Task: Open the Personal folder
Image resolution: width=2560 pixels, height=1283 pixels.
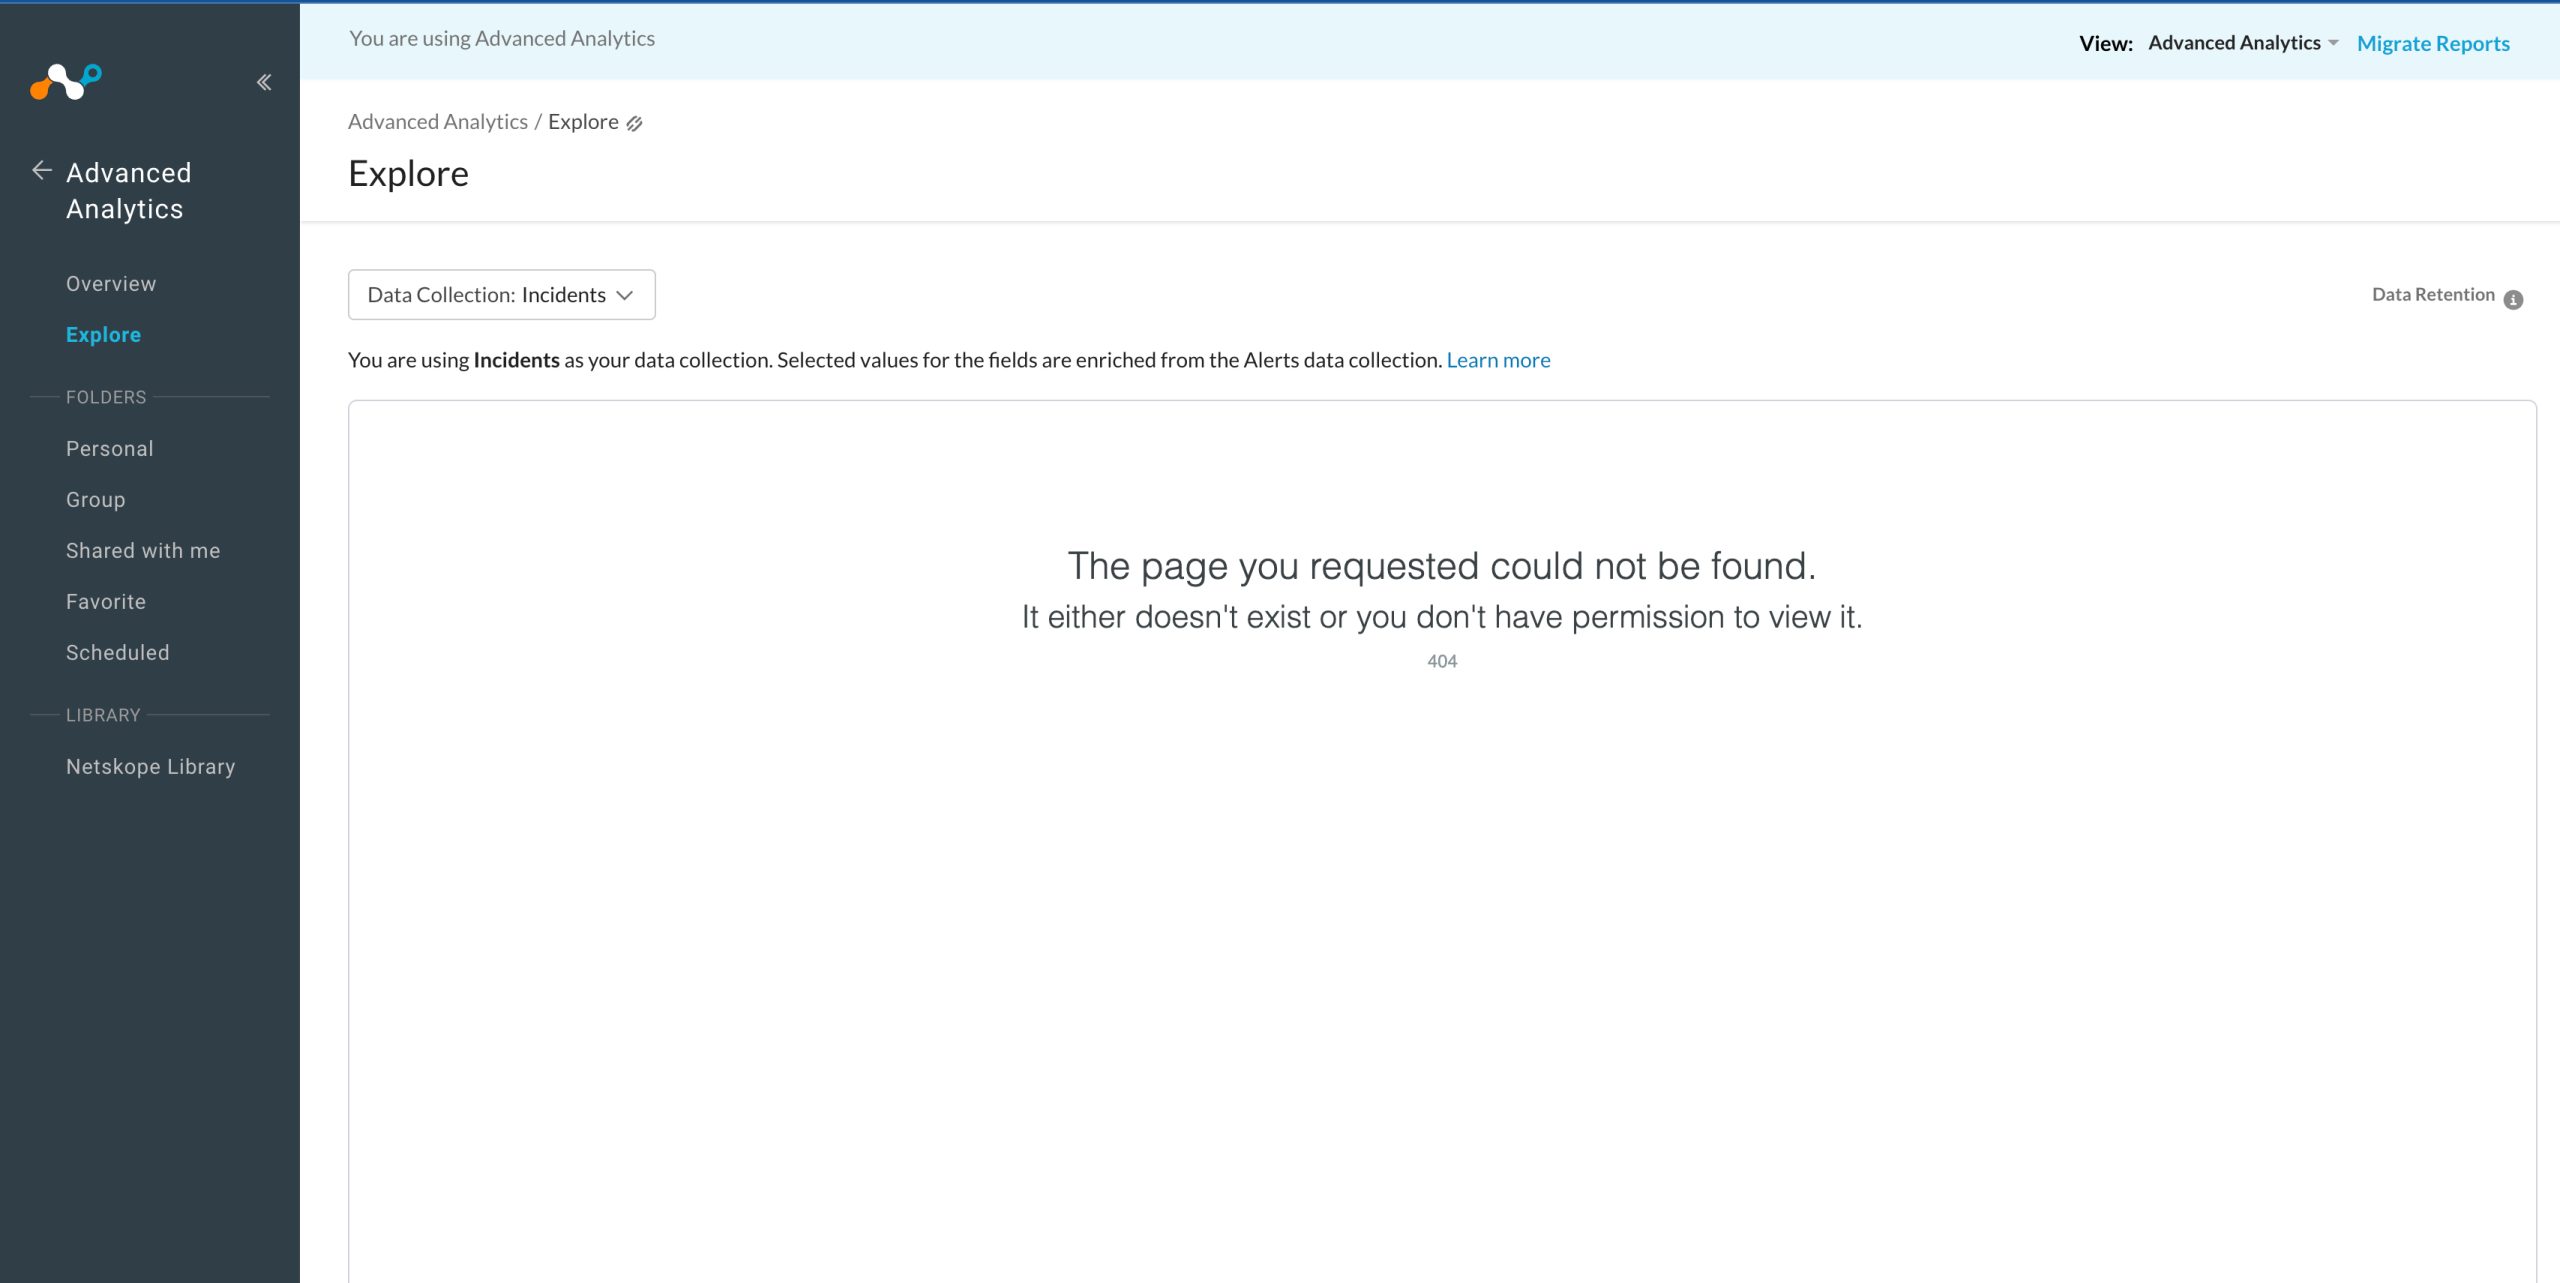Action: coord(110,449)
